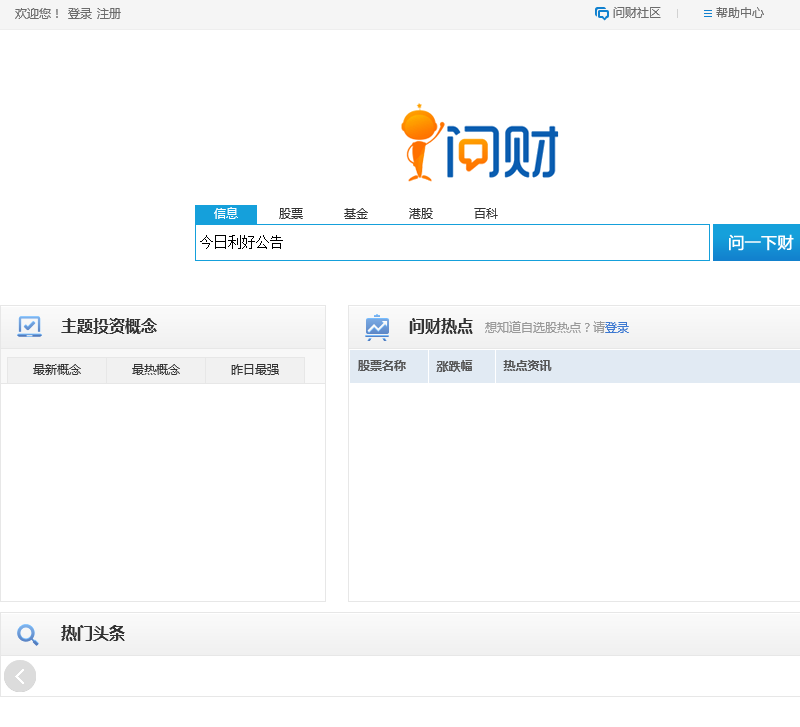The image size is (800, 727).
Task: Select the 信息 search tab
Action: (x=226, y=214)
